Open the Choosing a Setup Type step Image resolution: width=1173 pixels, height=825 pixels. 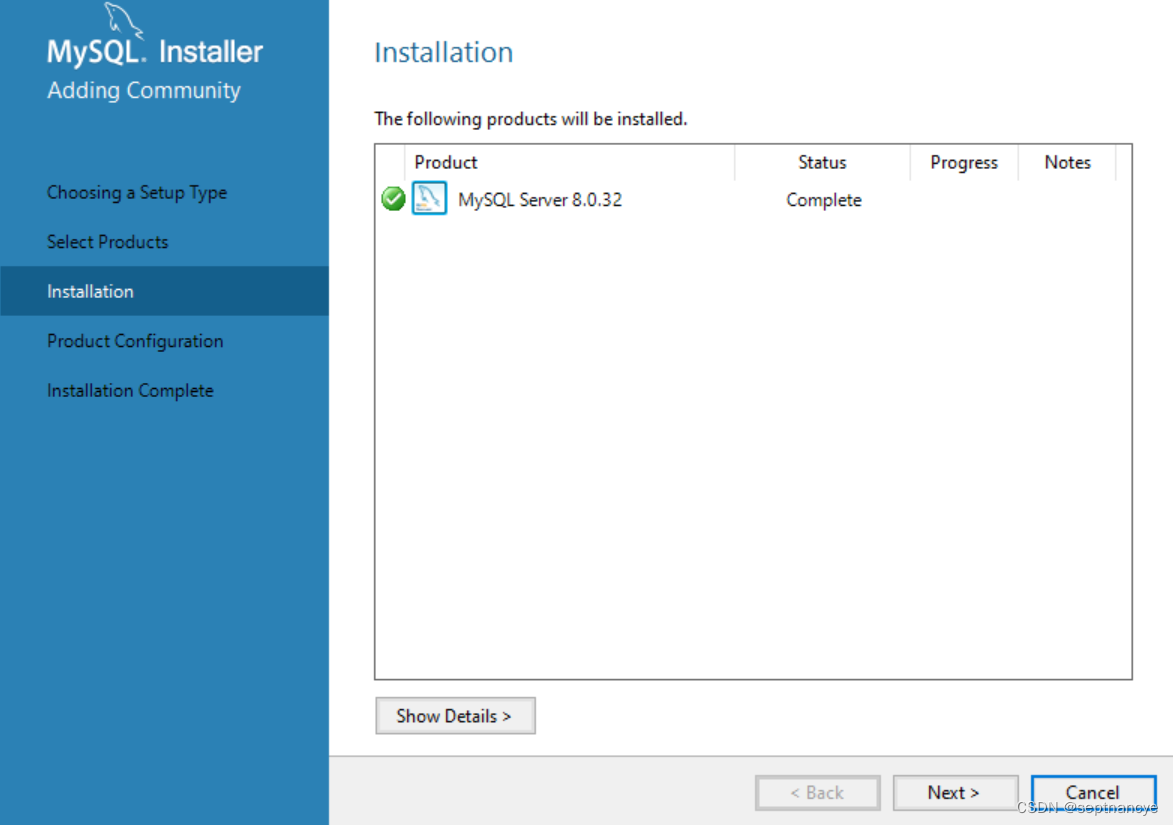(137, 192)
